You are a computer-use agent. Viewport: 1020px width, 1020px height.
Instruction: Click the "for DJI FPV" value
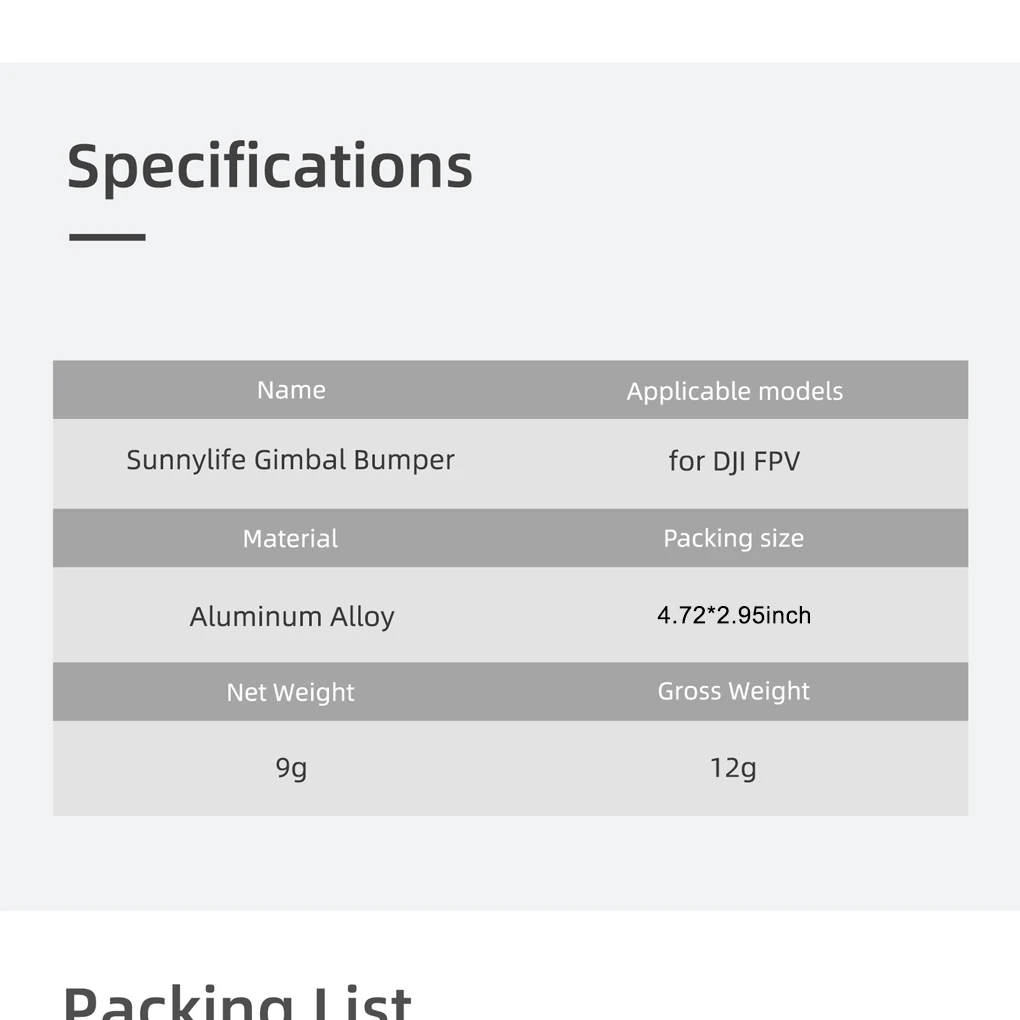click(x=734, y=461)
